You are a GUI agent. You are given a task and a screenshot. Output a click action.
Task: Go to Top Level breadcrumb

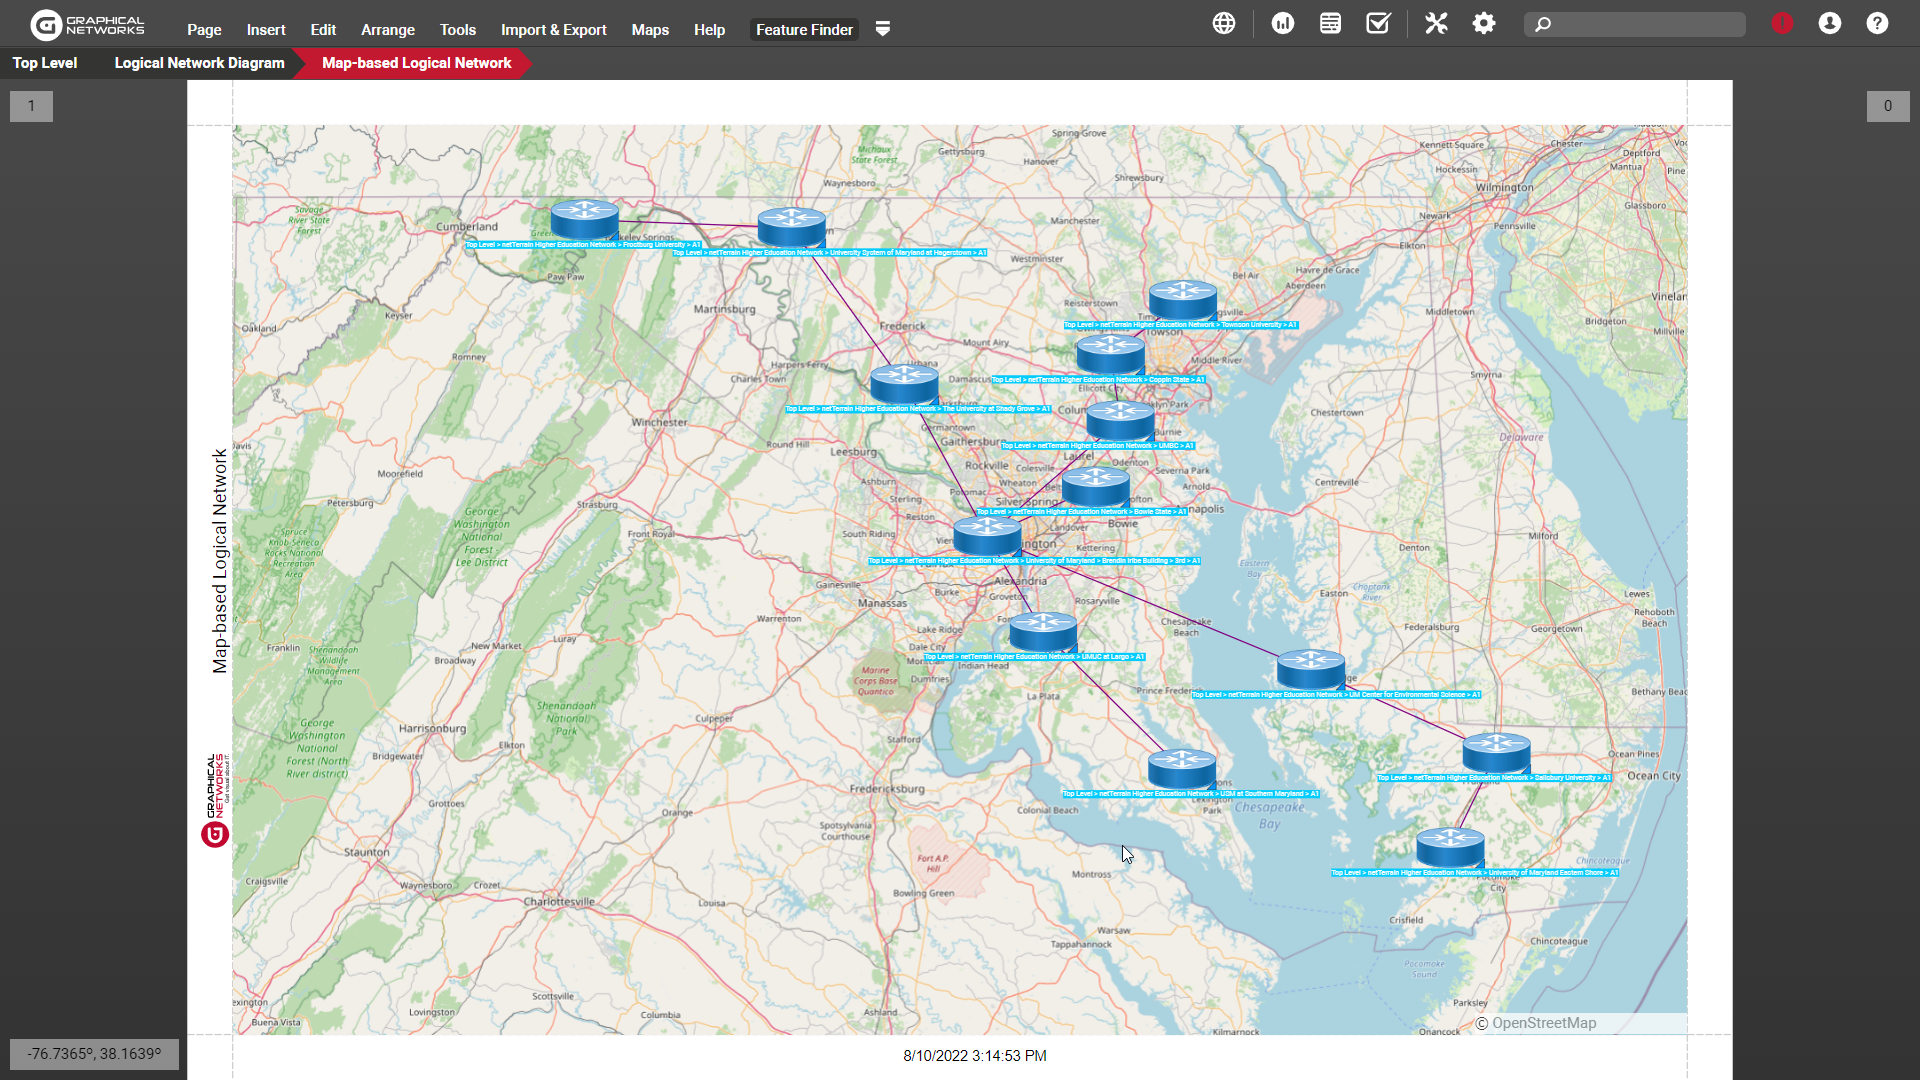45,62
